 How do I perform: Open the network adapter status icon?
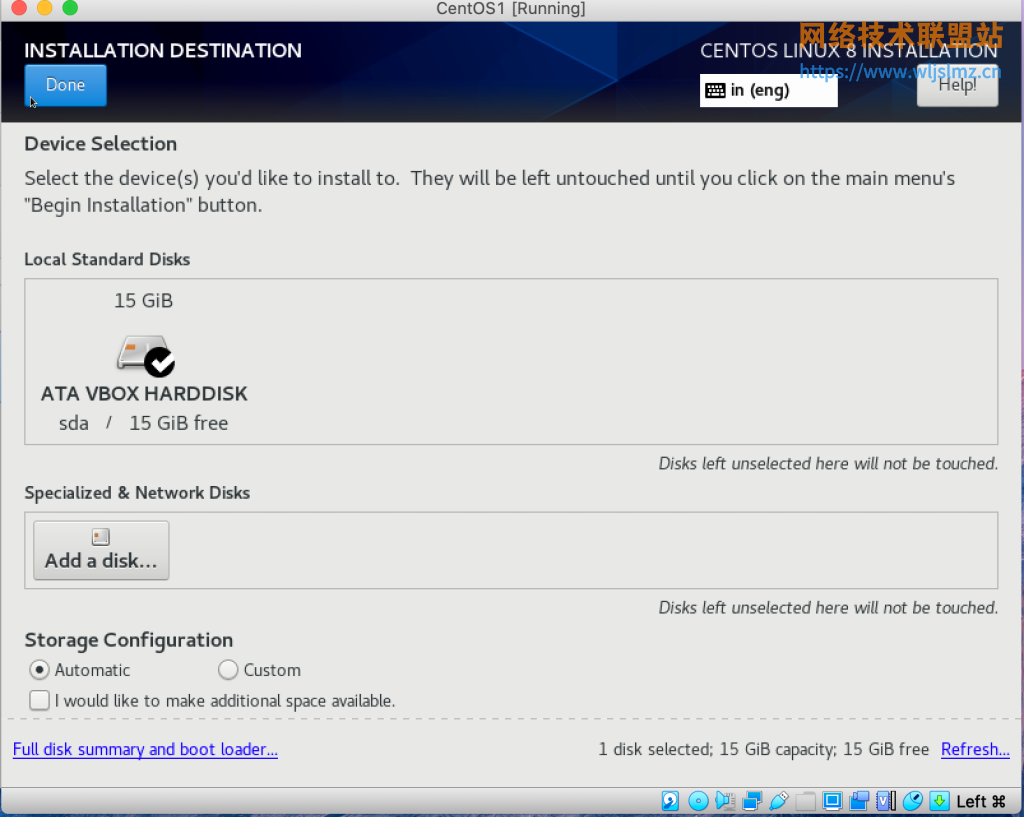[x=752, y=800]
